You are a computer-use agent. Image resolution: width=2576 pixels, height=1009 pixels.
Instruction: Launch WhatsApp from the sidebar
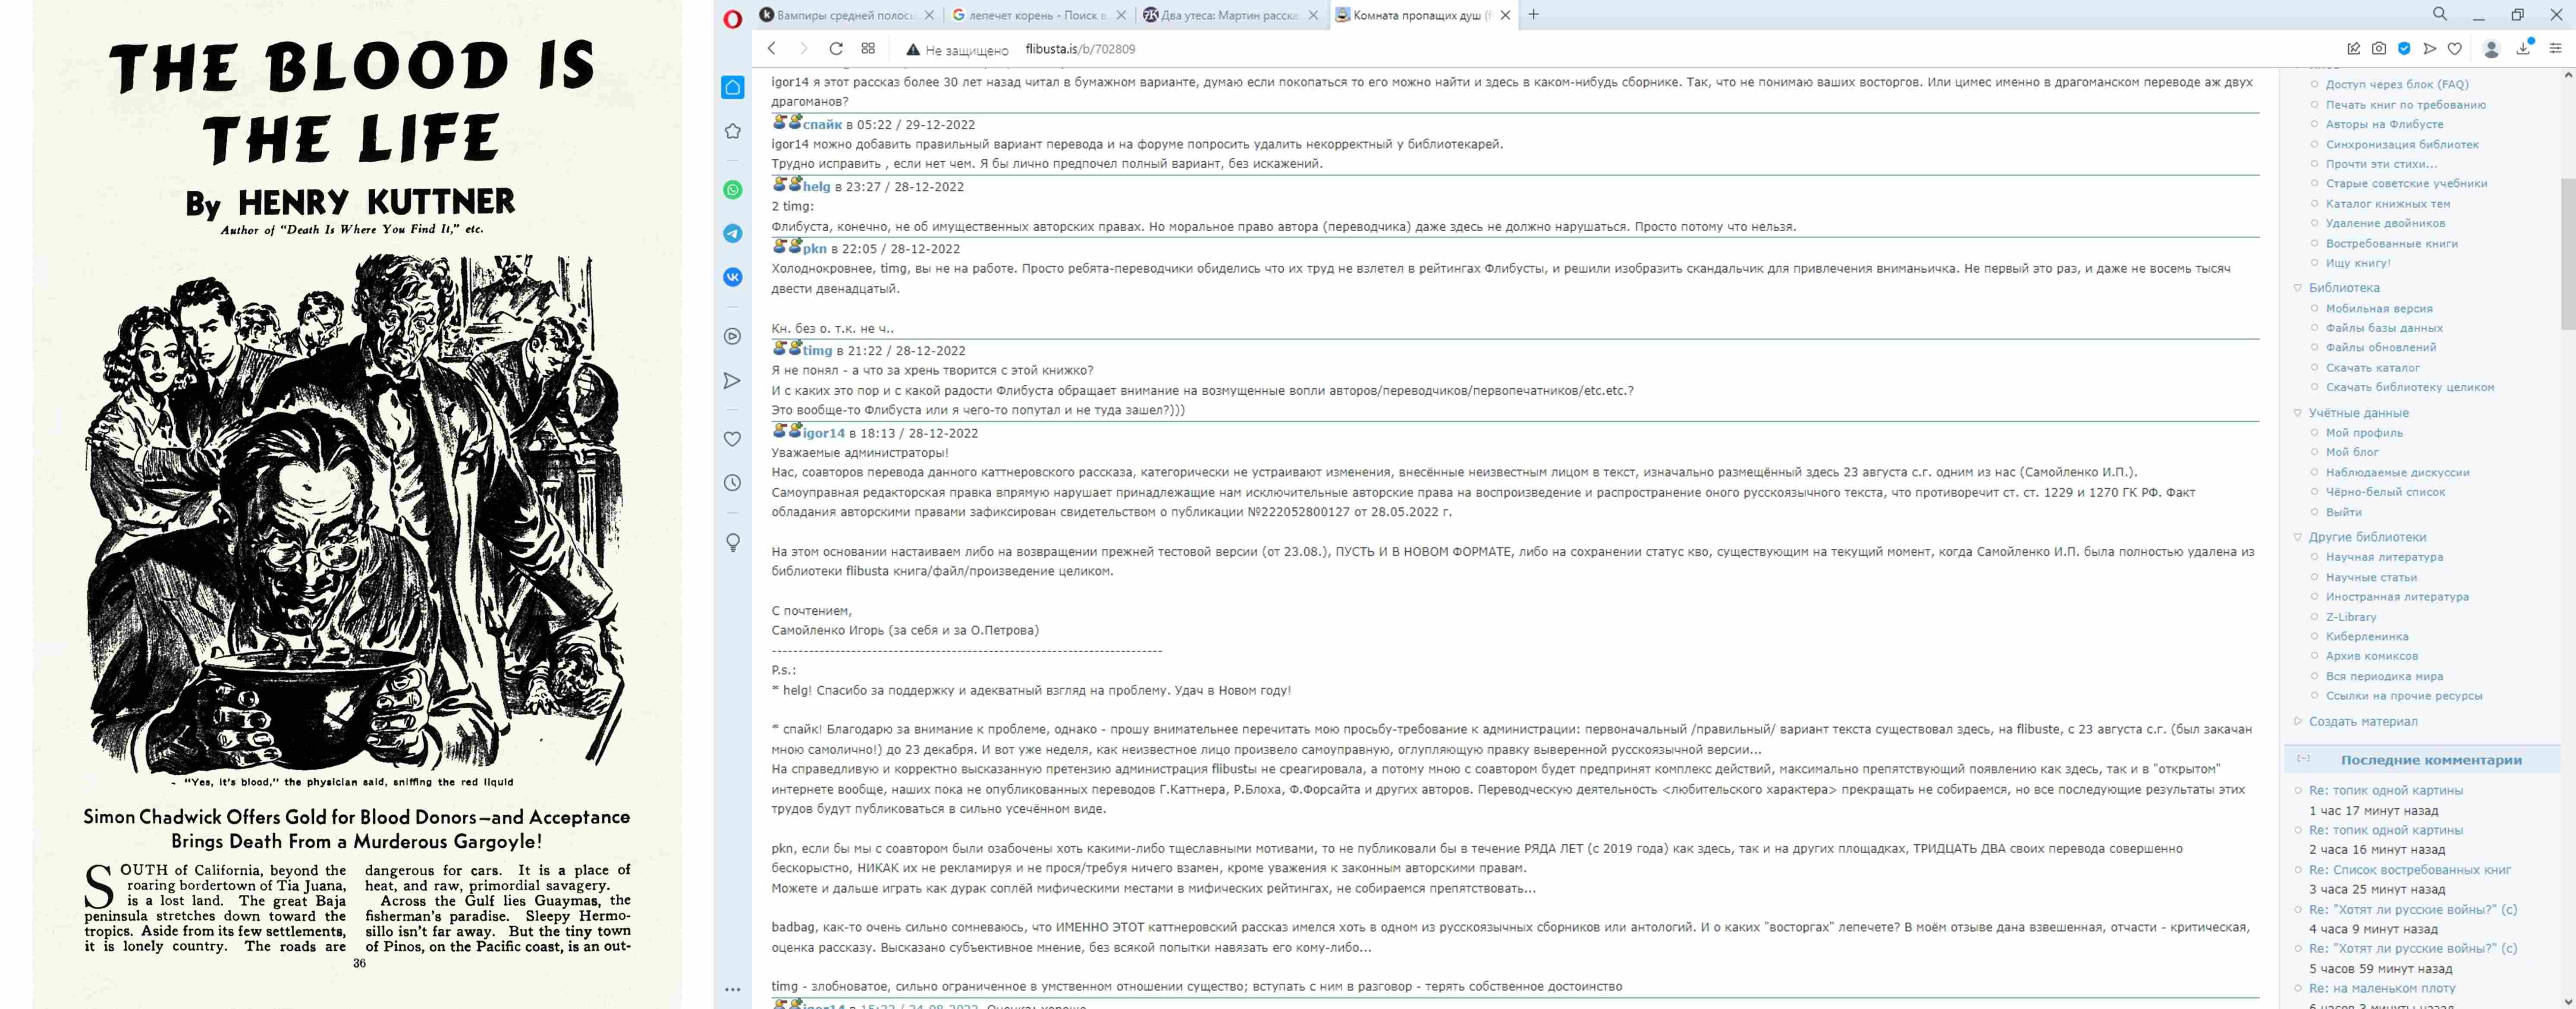(x=732, y=190)
